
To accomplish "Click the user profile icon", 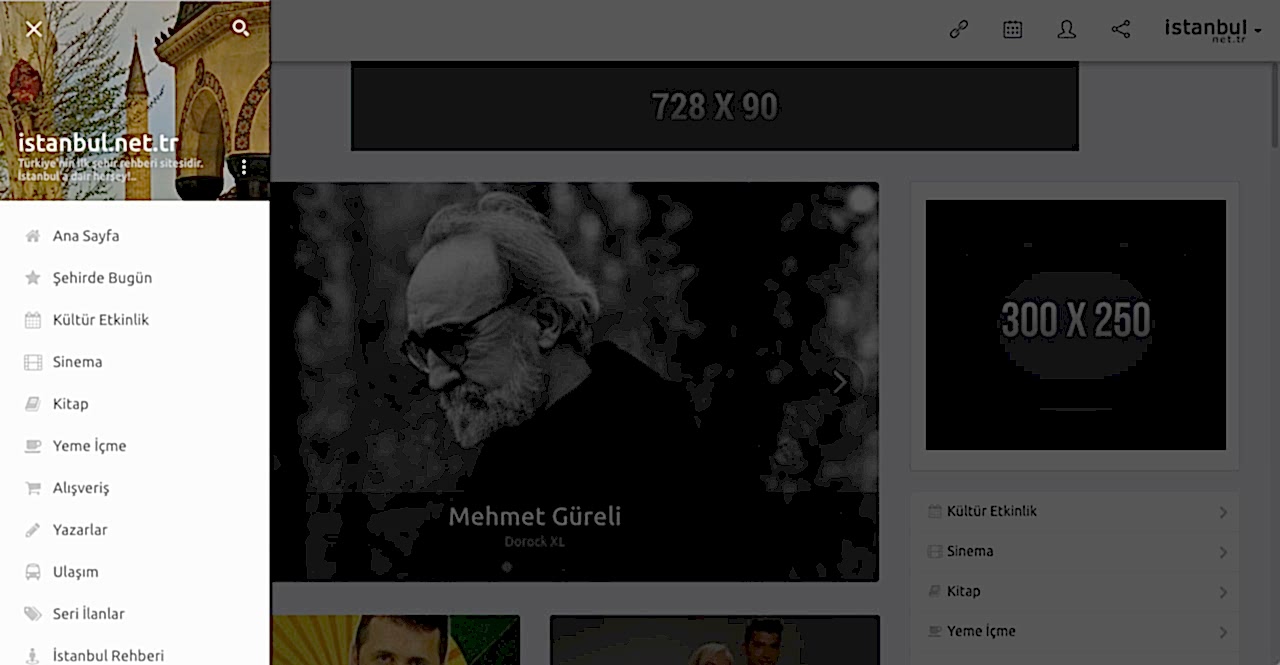I will 1067,30.
